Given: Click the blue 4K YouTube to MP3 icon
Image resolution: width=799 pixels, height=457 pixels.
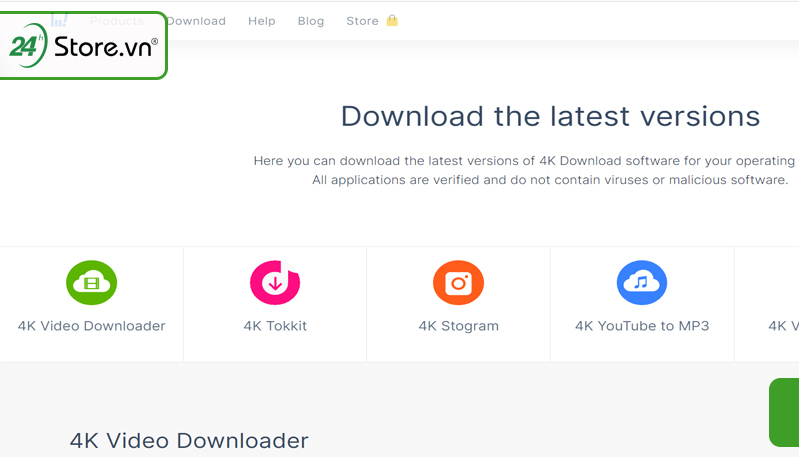Looking at the screenshot, I should 642,283.
